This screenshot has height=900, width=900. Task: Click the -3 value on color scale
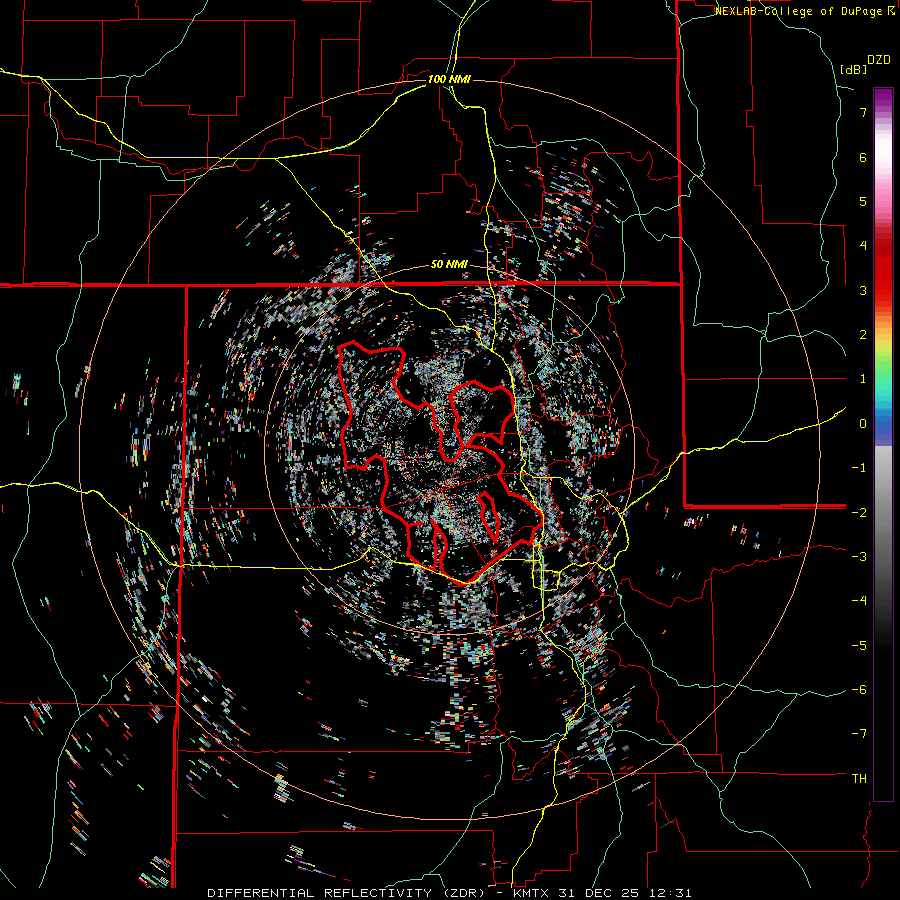859,557
